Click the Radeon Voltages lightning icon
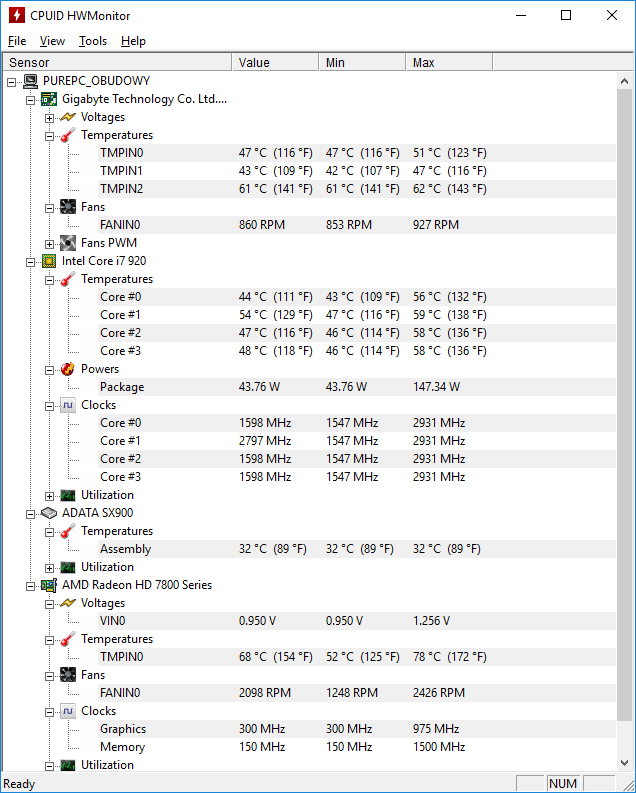The image size is (636, 793). 68,603
